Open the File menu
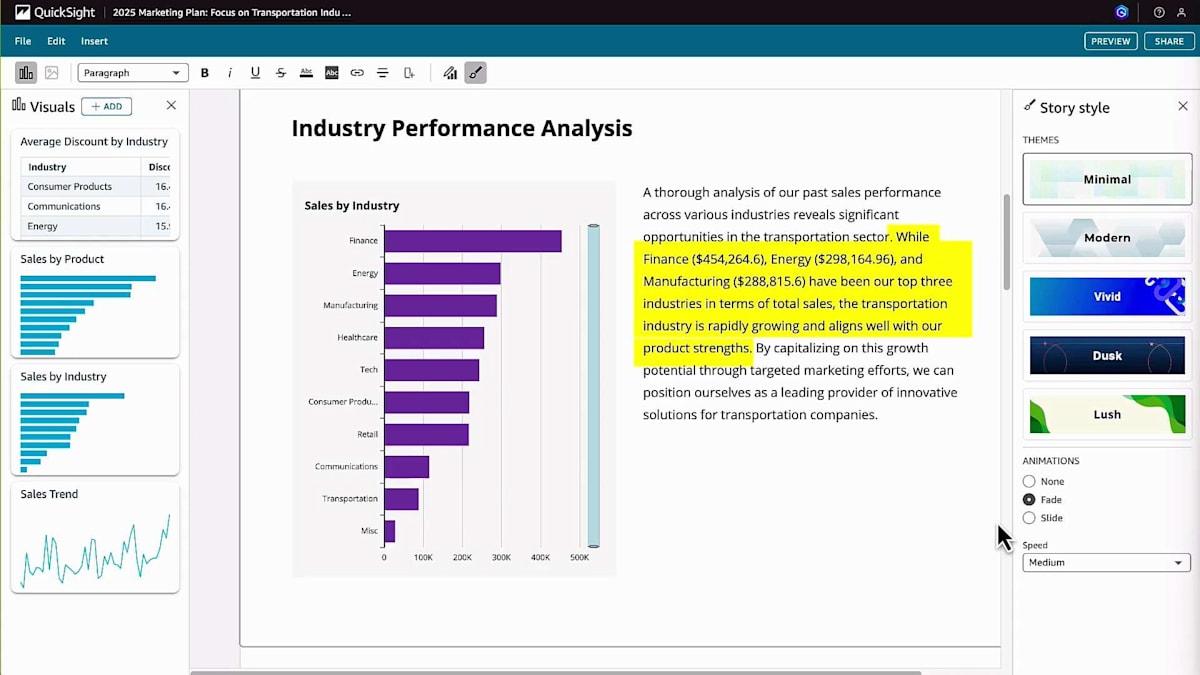Viewport: 1200px width, 675px height. 23,41
